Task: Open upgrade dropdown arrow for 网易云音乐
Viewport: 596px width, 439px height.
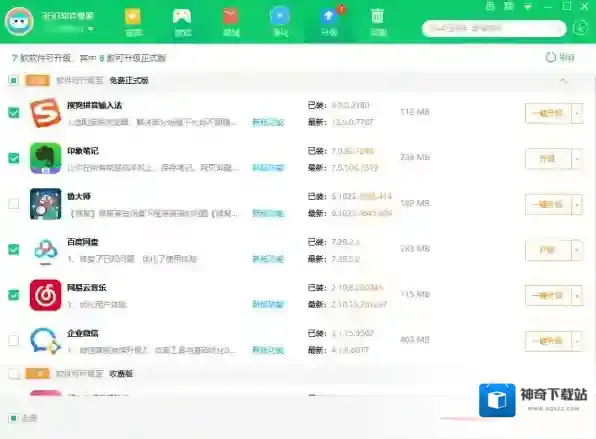Action: tap(577, 295)
